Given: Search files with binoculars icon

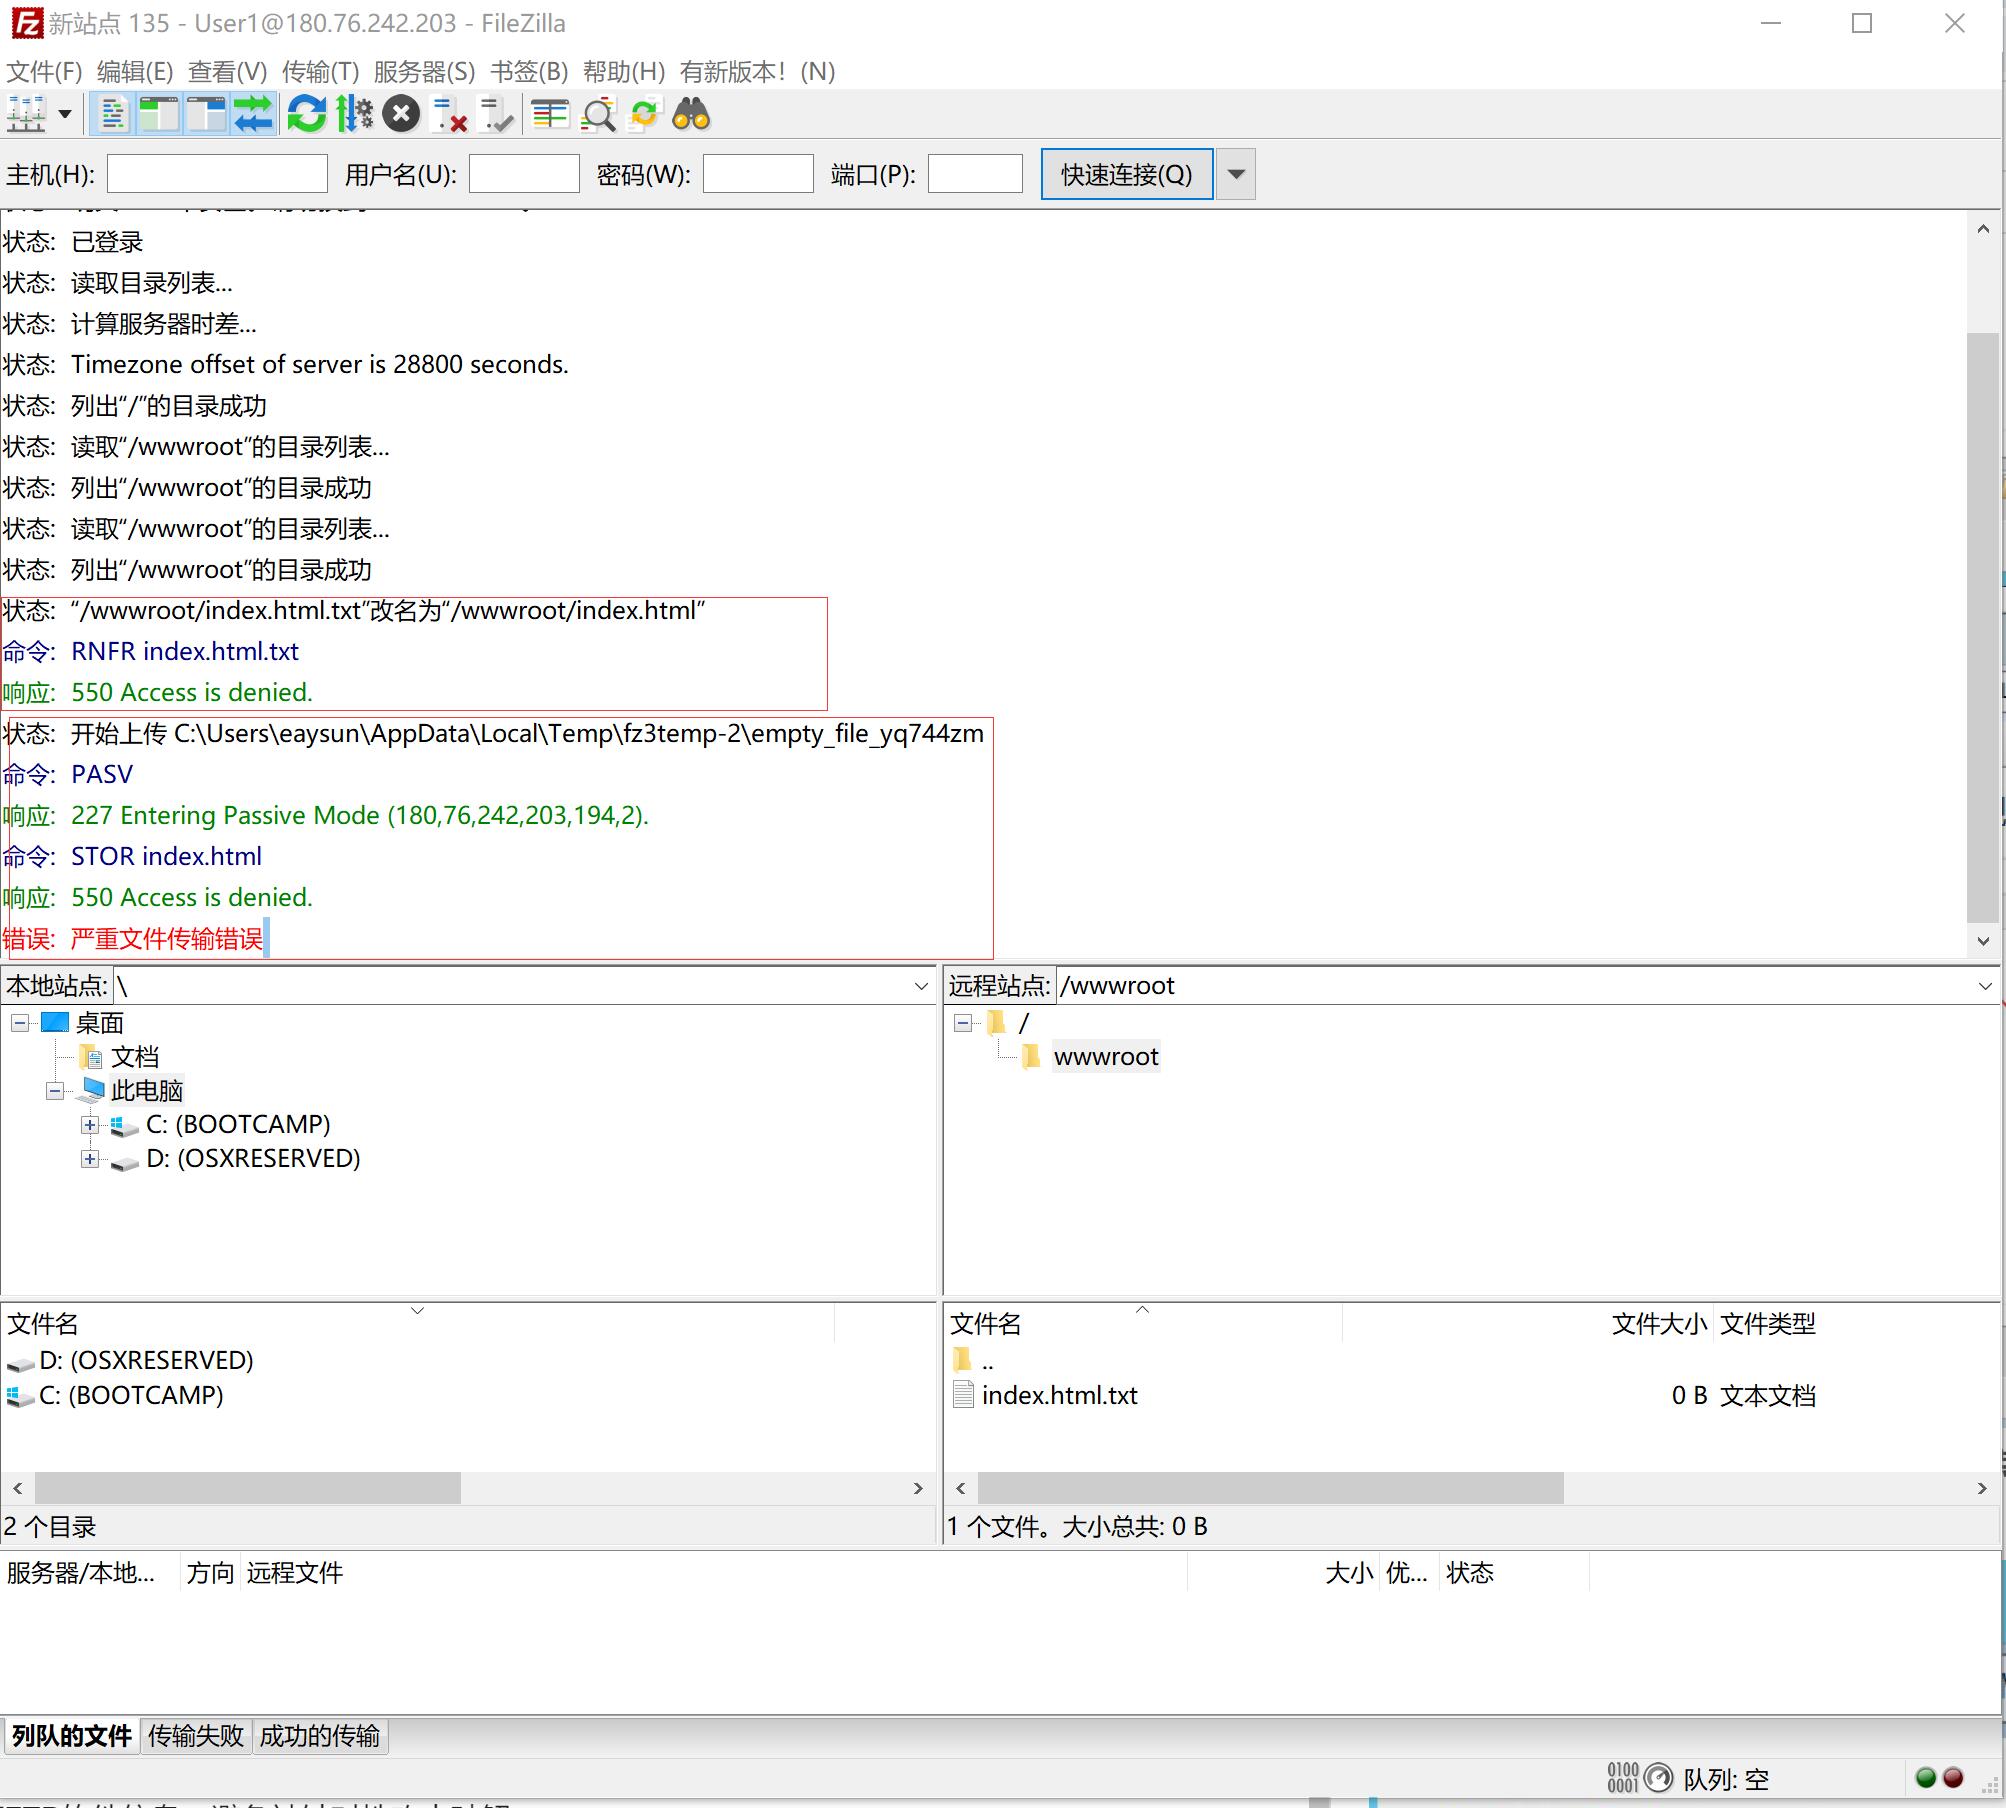Looking at the screenshot, I should [x=691, y=115].
